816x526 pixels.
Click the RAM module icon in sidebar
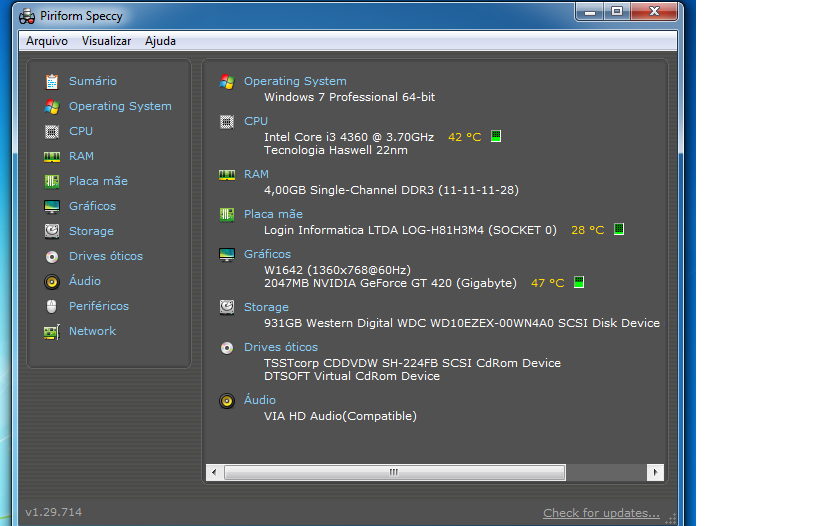(x=52, y=157)
